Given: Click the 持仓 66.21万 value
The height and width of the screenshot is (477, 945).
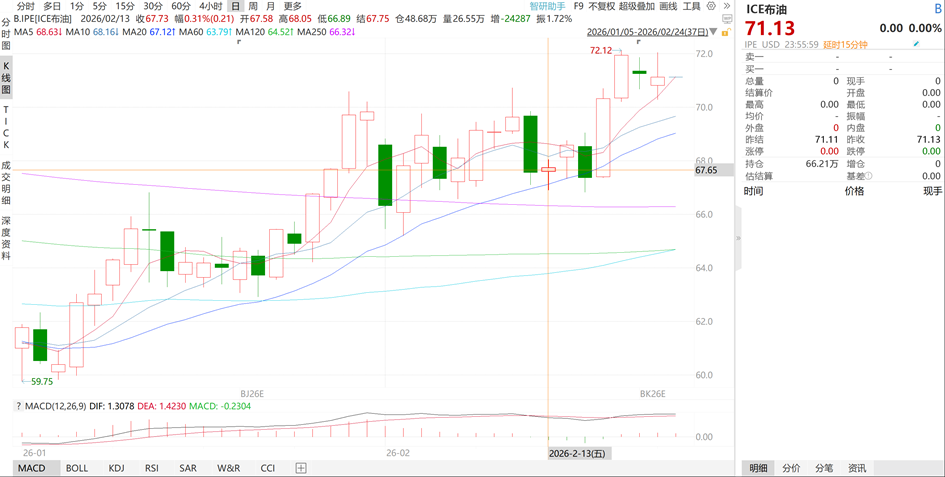Looking at the screenshot, I should 821,163.
